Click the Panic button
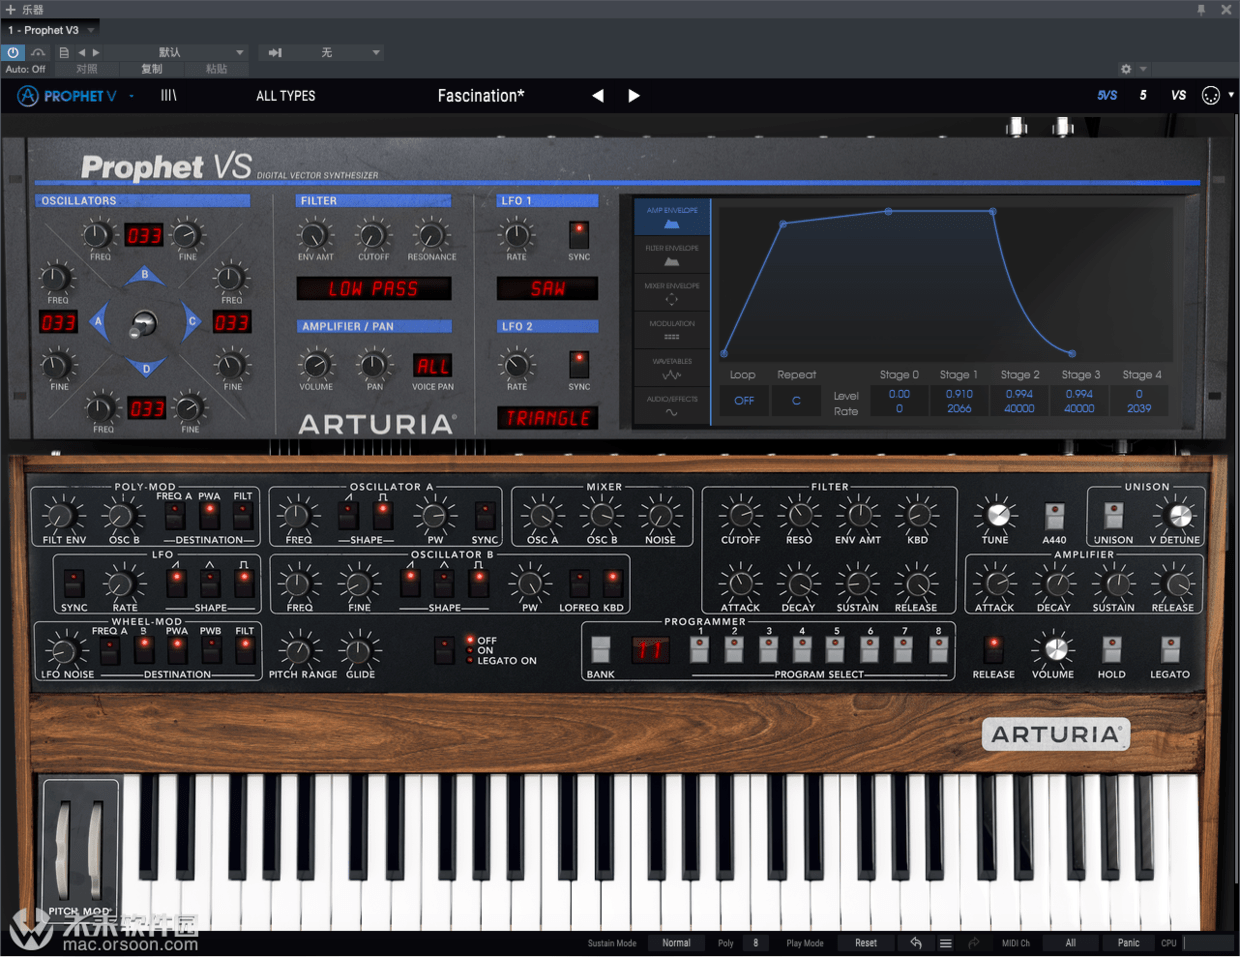The image size is (1240, 957). [1128, 943]
